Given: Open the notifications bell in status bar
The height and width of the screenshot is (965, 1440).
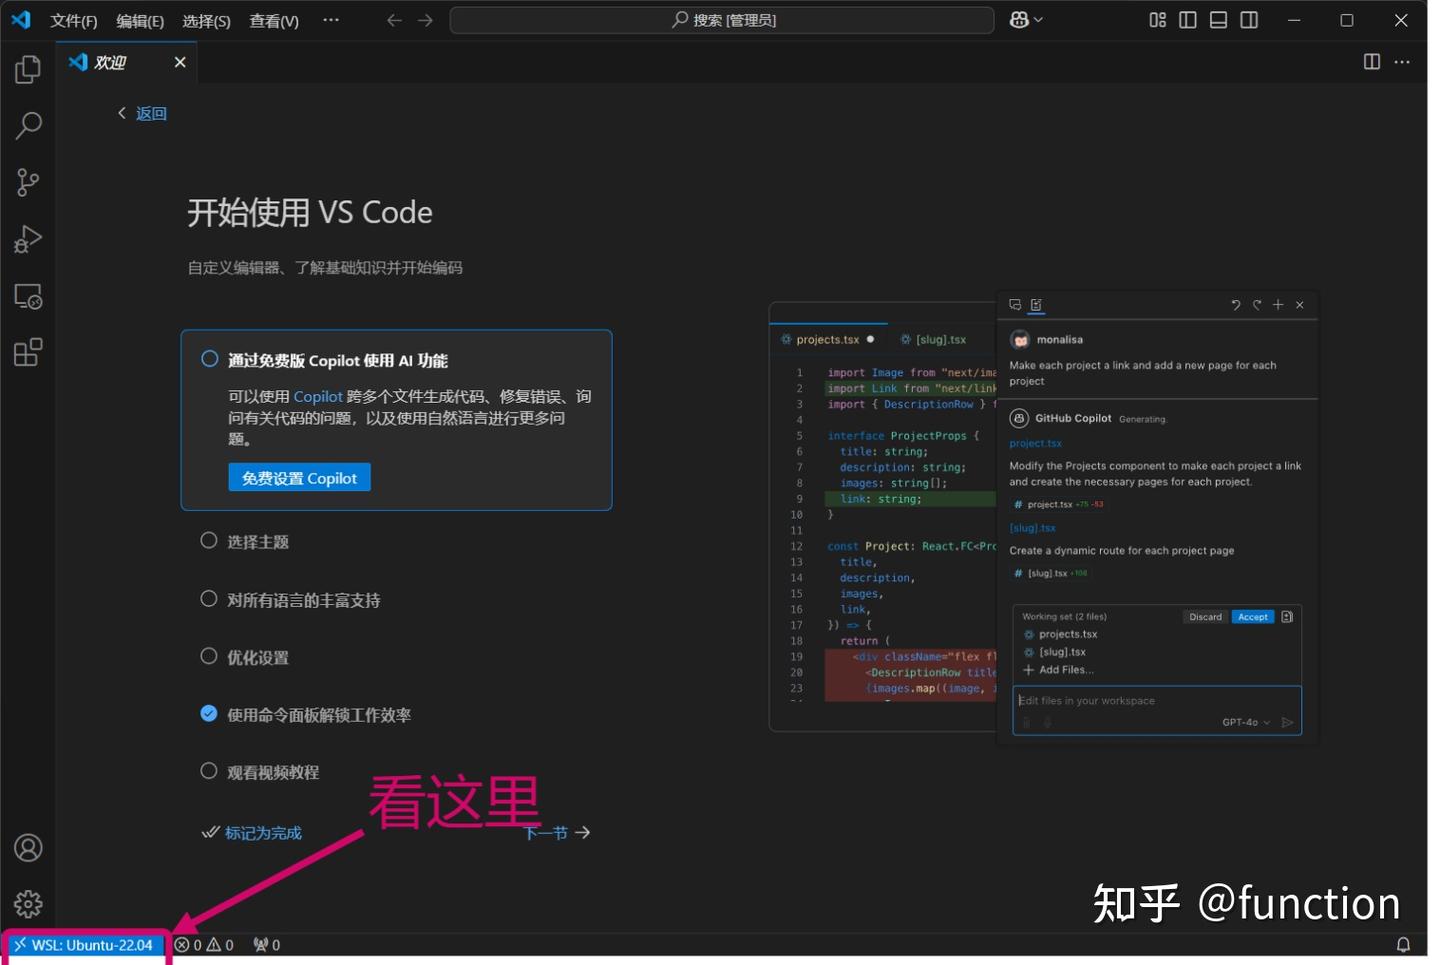Looking at the screenshot, I should pos(1404,944).
